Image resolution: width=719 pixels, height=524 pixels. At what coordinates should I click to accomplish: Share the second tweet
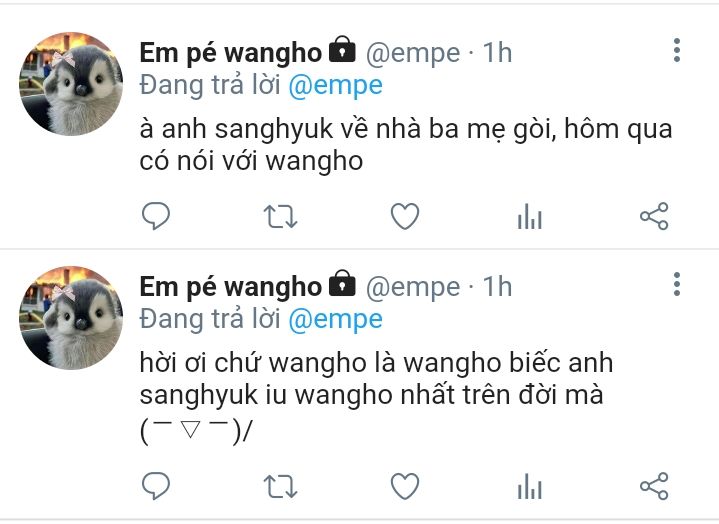click(x=654, y=485)
